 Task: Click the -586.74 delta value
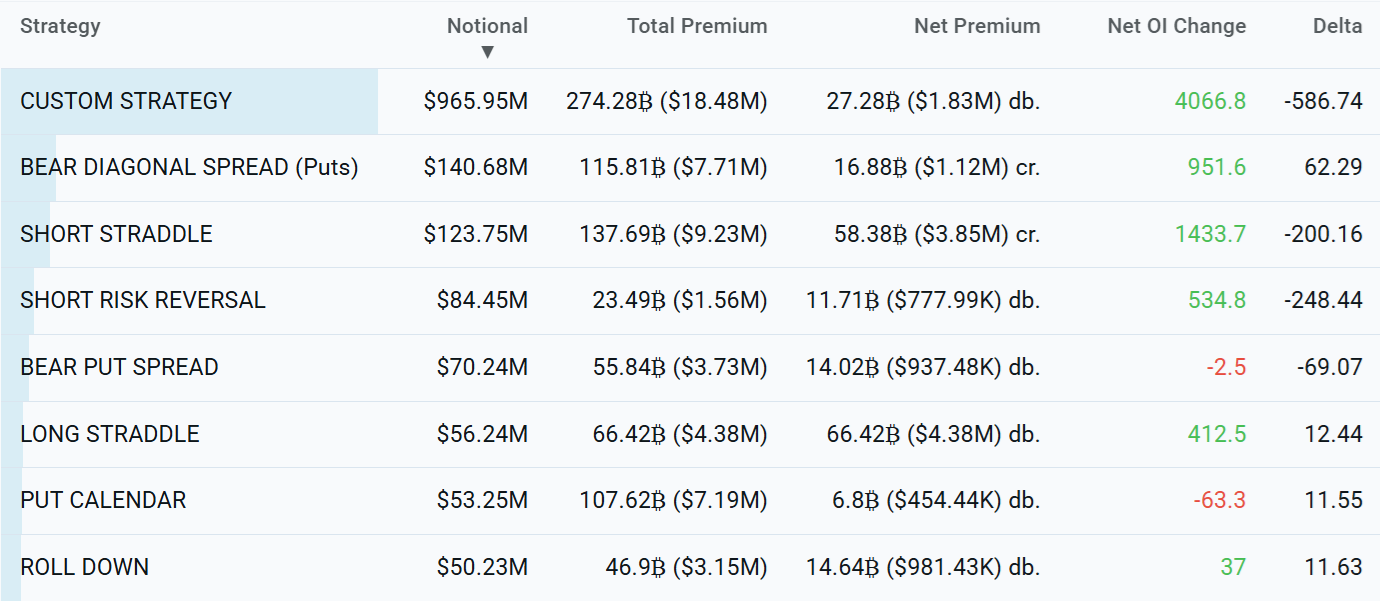1330,100
